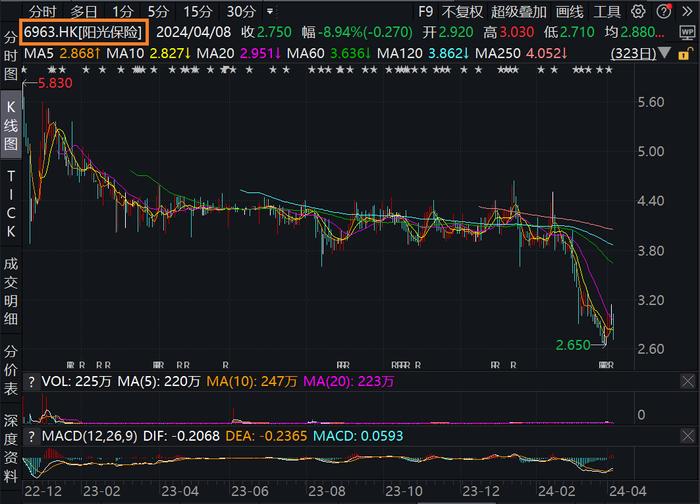Image resolution: width=700 pixels, height=504 pixels.
Task: Switch to the 15分 period tab
Action: point(197,12)
